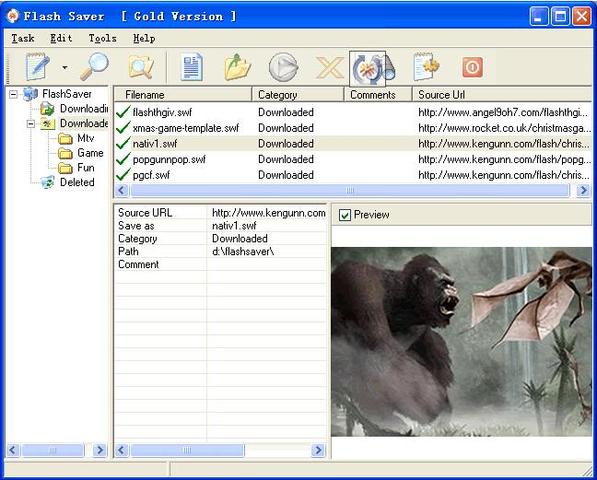Click the Mtv folder icon
Image resolution: width=597 pixels, height=480 pixels.
point(65,139)
